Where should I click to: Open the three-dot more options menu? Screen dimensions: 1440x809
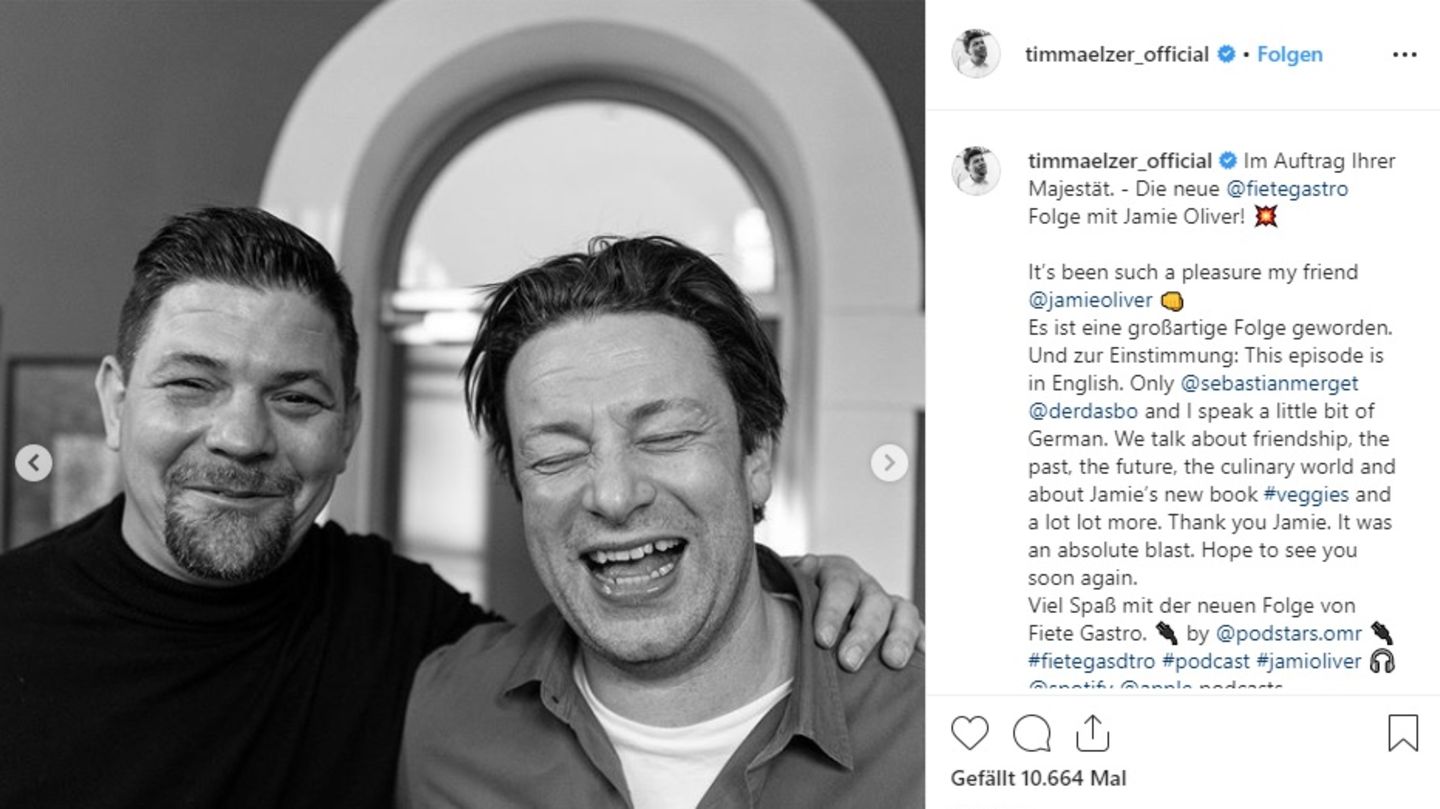click(1404, 55)
